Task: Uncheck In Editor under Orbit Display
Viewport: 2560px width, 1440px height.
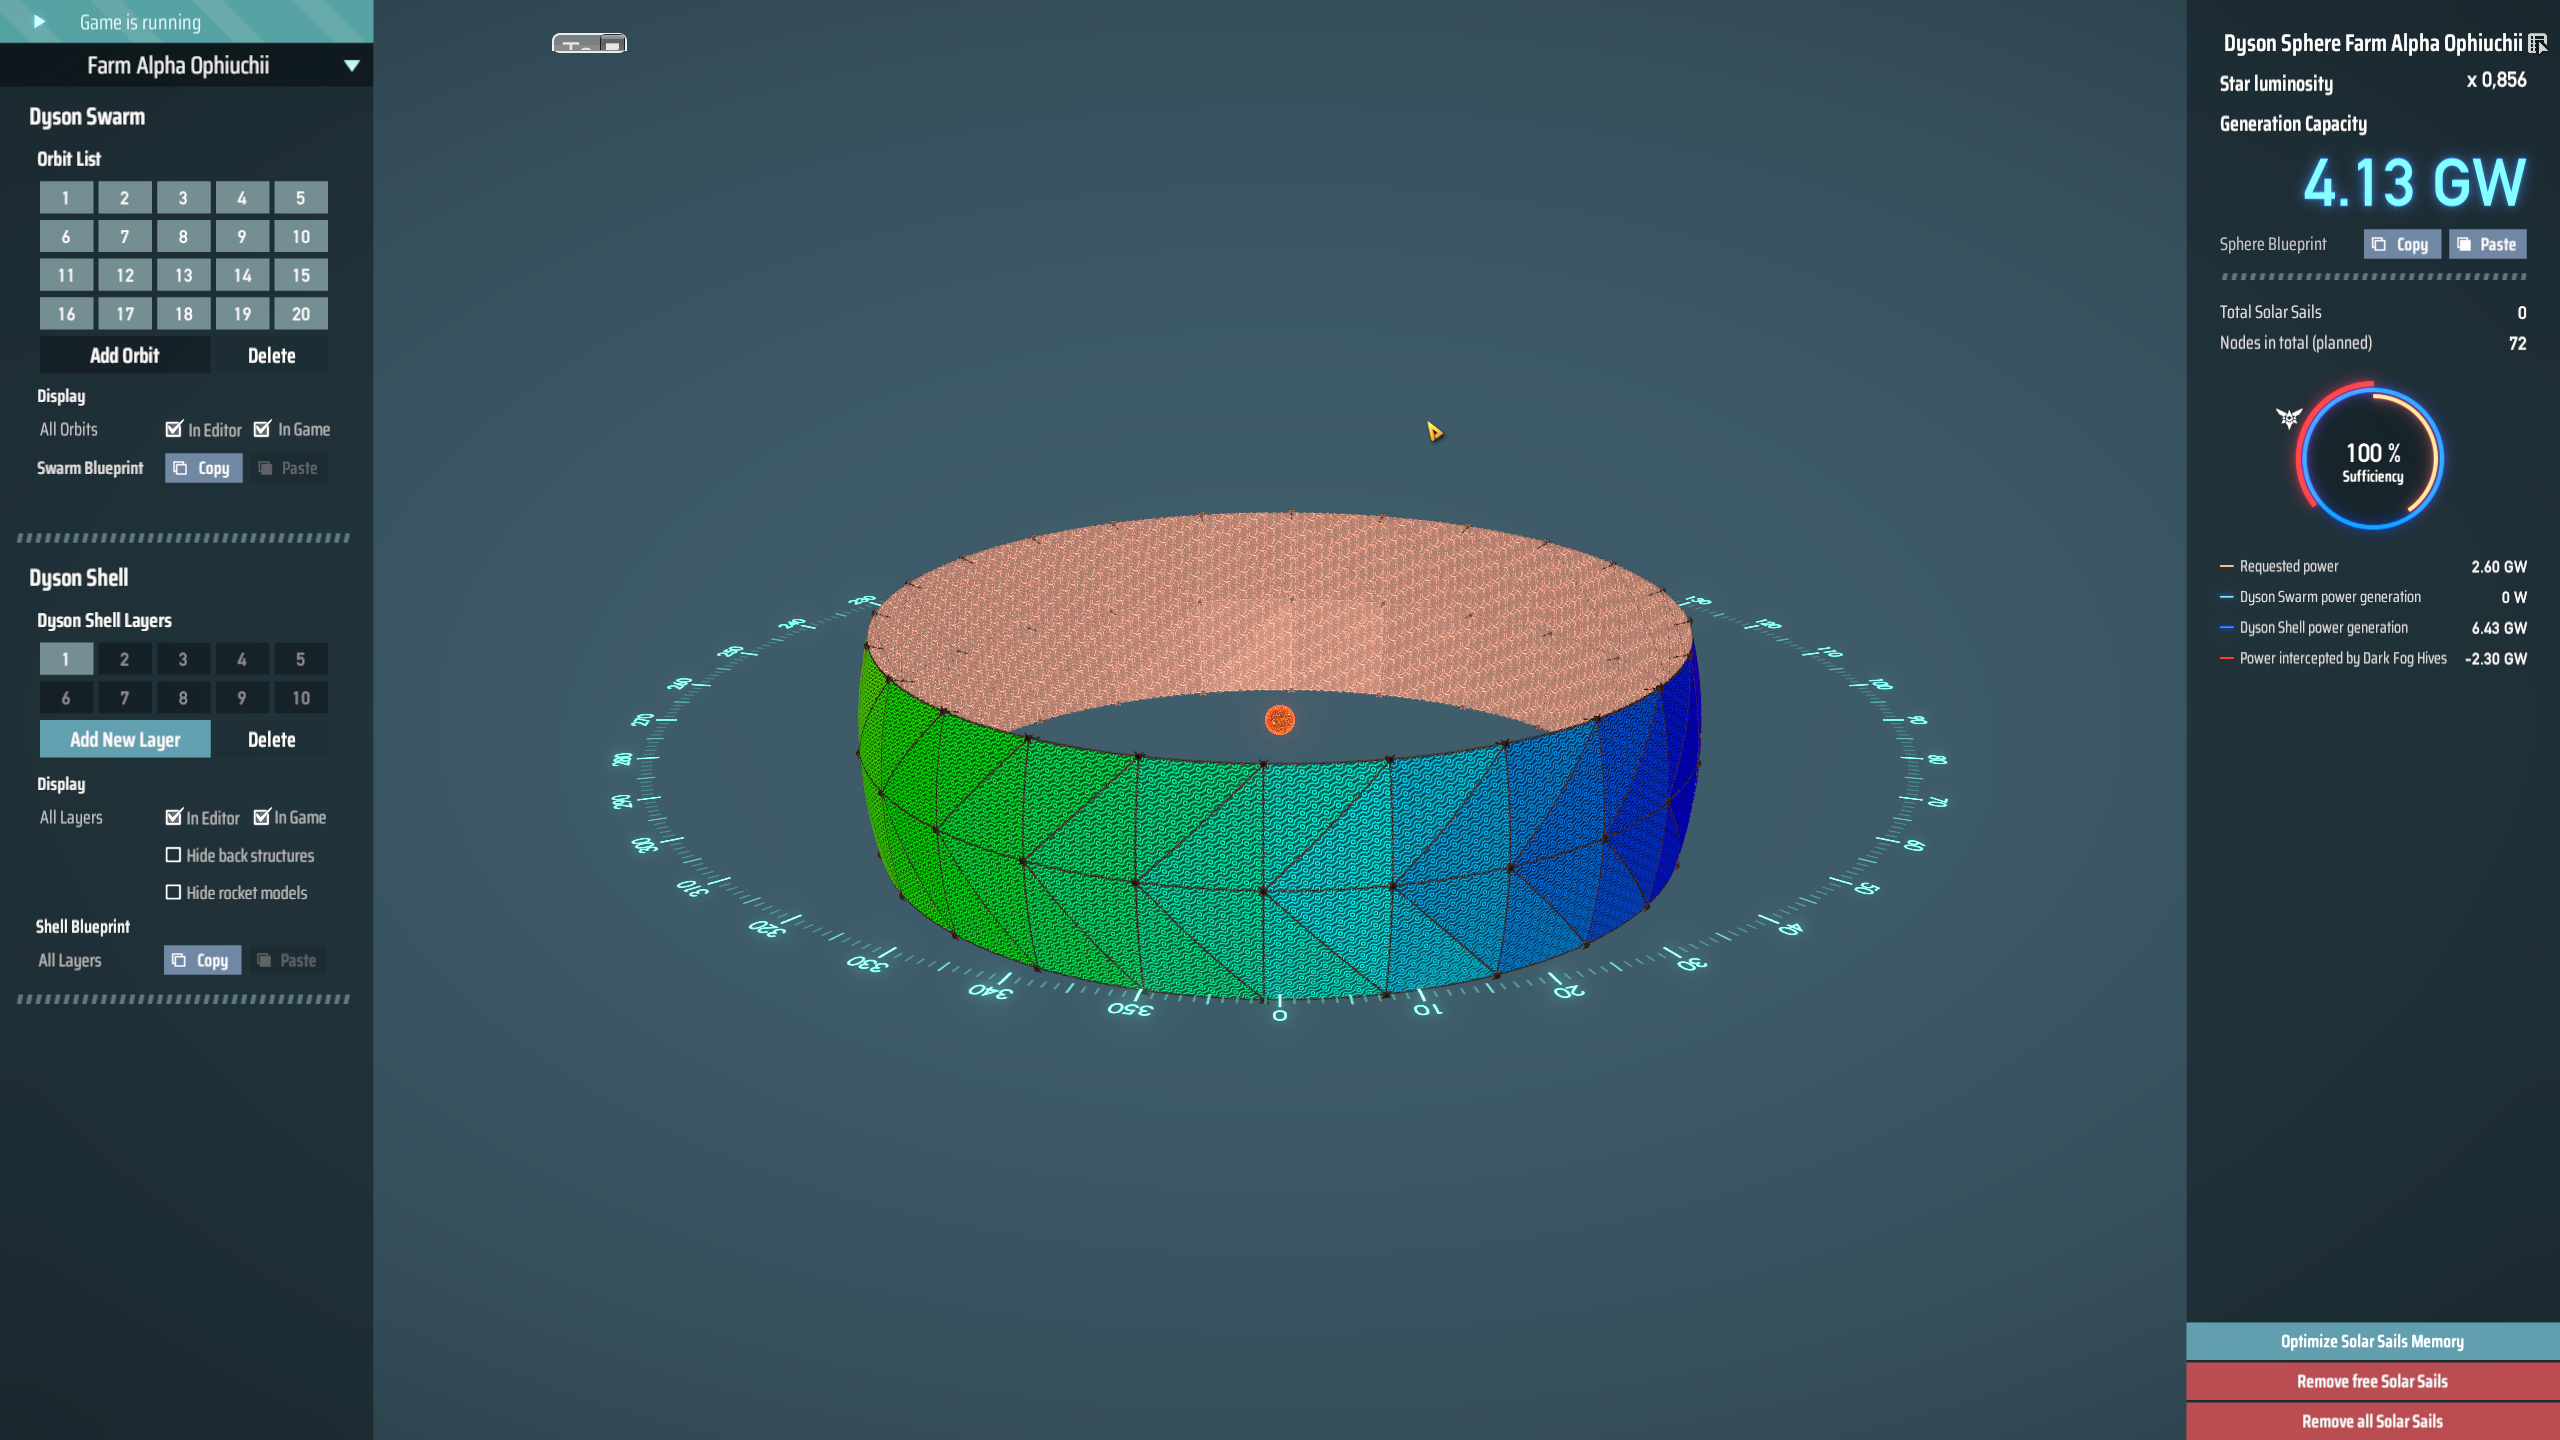Action: (x=174, y=429)
